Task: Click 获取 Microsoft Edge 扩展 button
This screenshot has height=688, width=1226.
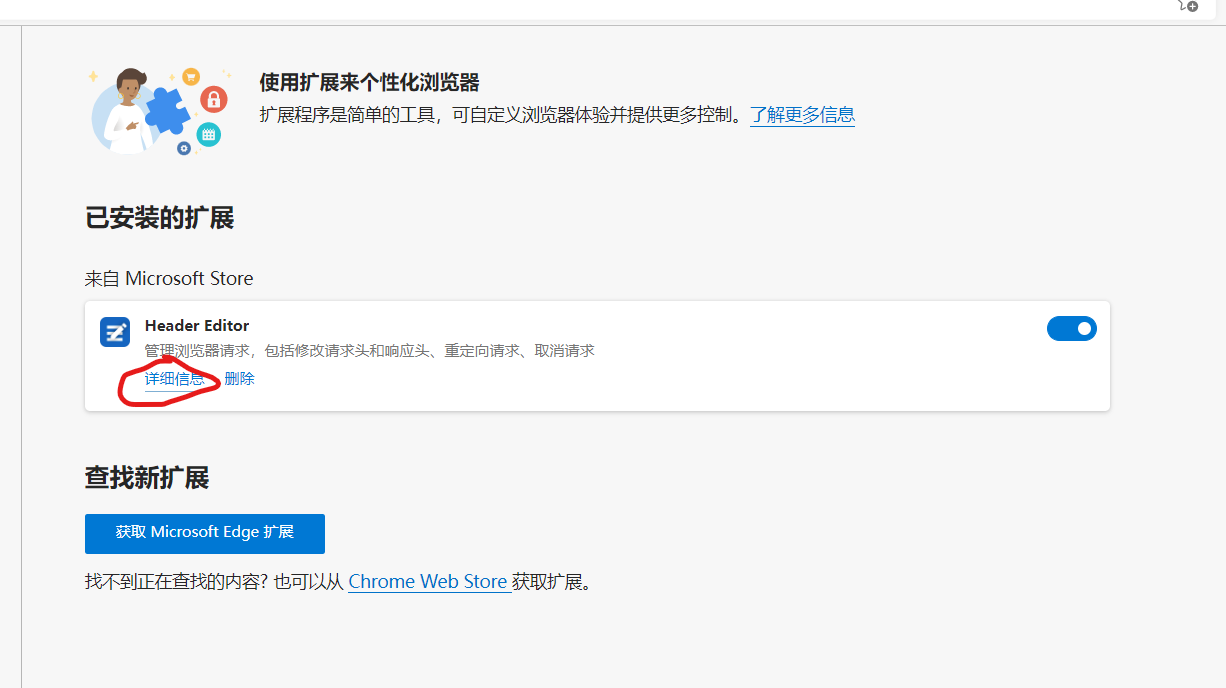Action: pos(205,533)
